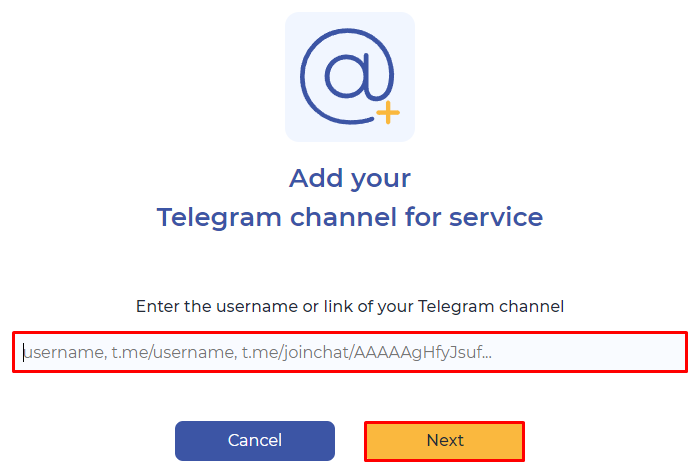Click the yellow plus sign on the @ icon
Image resolution: width=697 pixels, height=472 pixels.
(388, 112)
